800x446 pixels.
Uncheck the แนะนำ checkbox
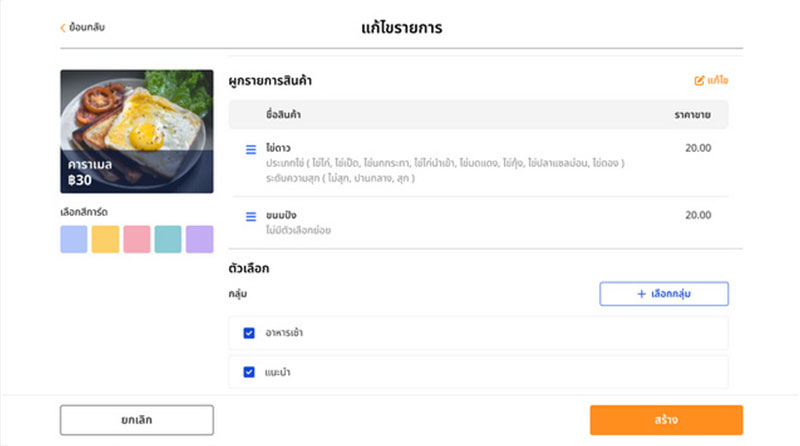tap(249, 372)
